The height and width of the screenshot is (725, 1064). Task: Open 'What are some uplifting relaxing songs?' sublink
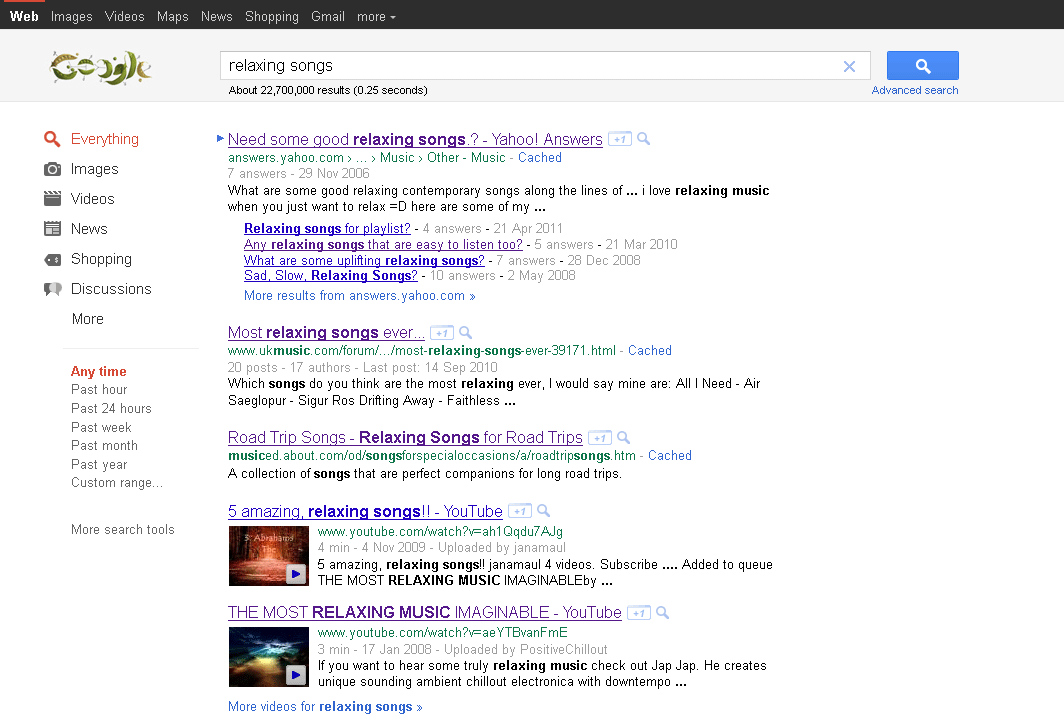tap(364, 261)
